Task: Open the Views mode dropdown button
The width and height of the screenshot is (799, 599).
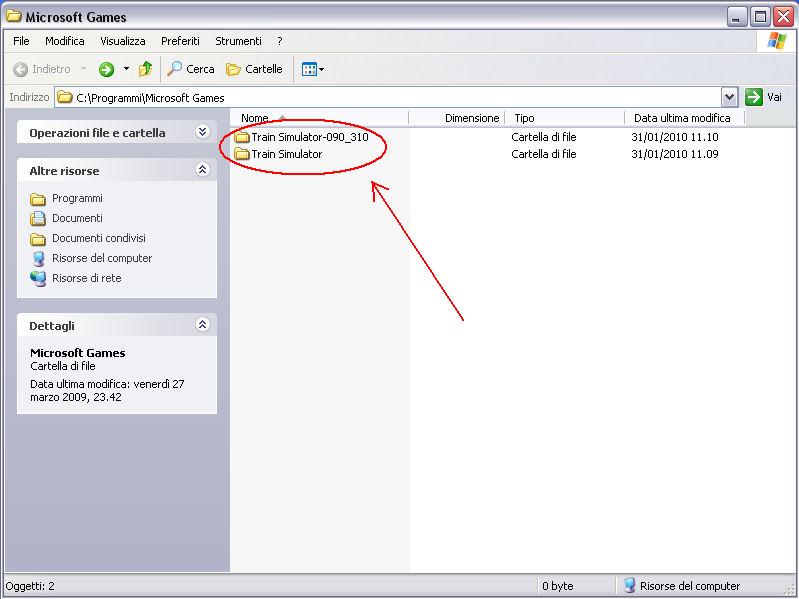Action: pyautogui.click(x=312, y=69)
